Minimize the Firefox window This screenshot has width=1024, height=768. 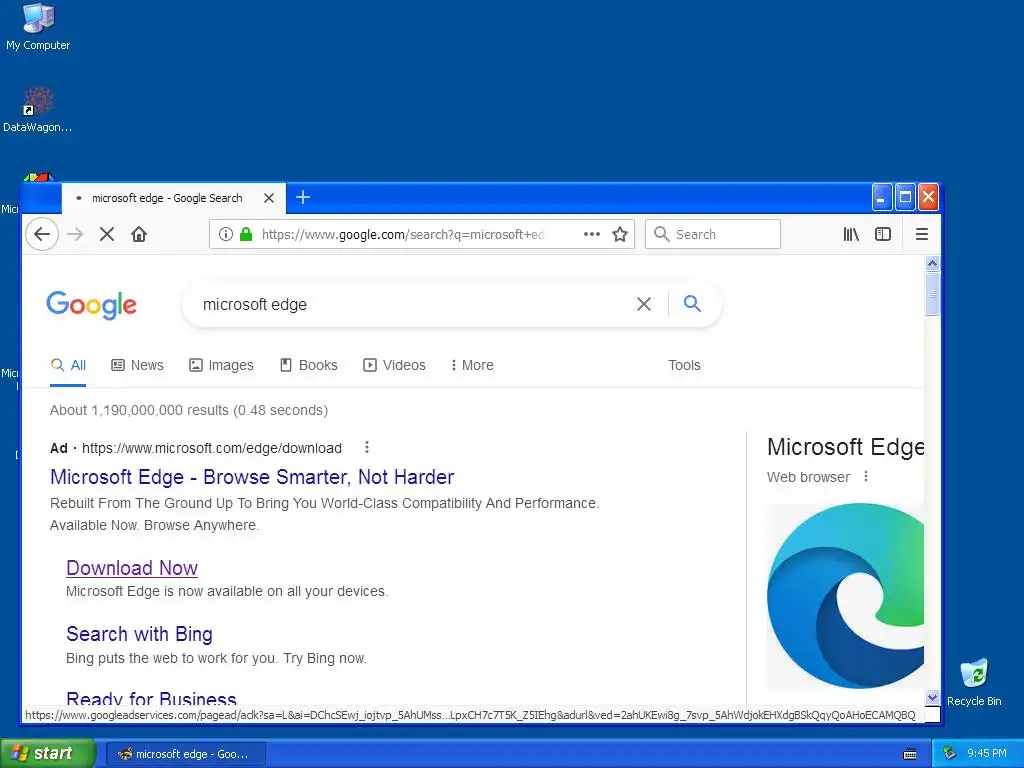click(x=882, y=197)
